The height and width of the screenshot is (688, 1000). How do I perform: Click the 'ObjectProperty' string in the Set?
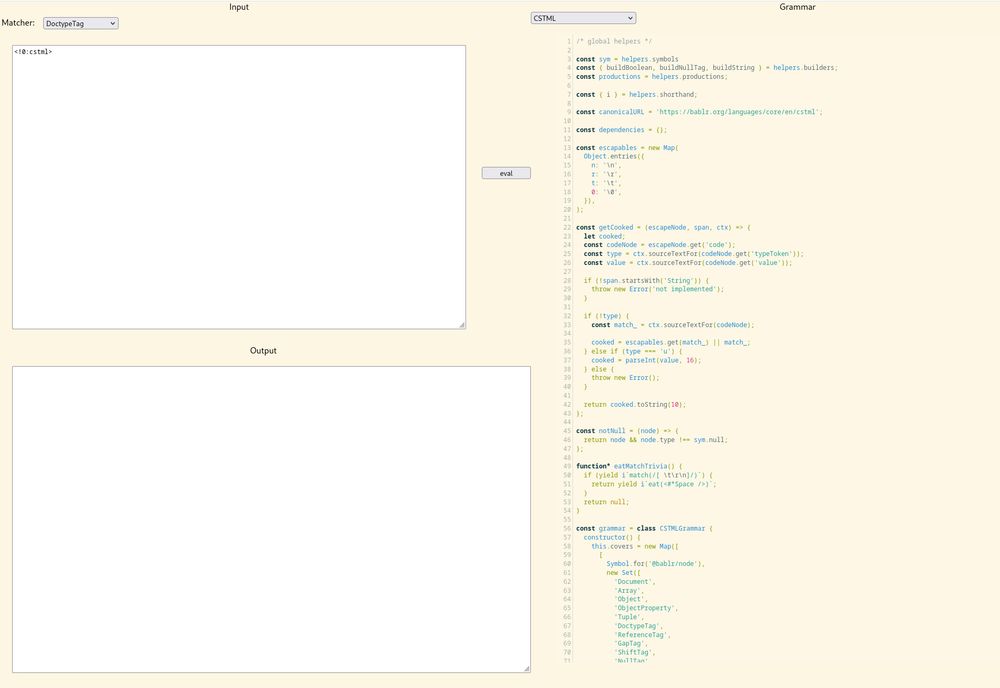click(646, 608)
